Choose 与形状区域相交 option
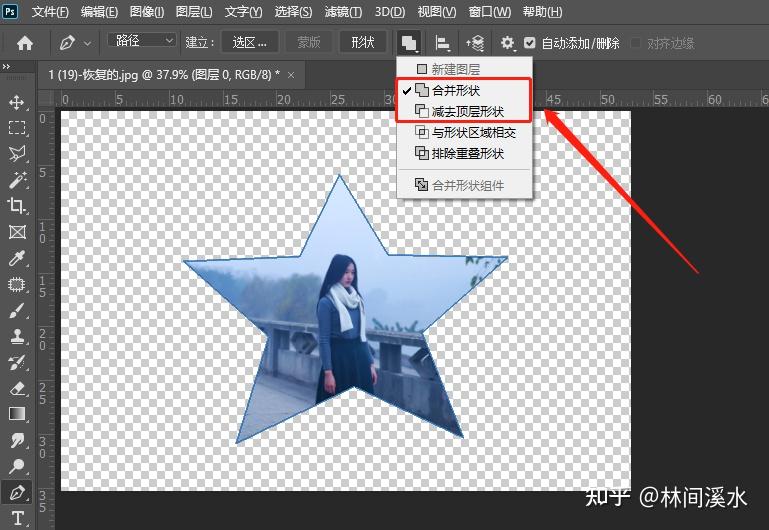The height and width of the screenshot is (530, 769). 464,132
